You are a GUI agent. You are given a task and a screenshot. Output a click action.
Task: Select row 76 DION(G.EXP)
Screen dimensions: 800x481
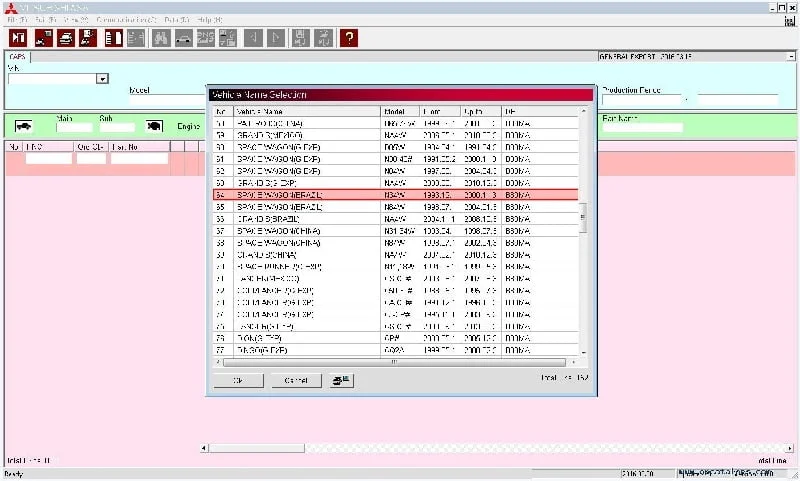[x=395, y=338]
